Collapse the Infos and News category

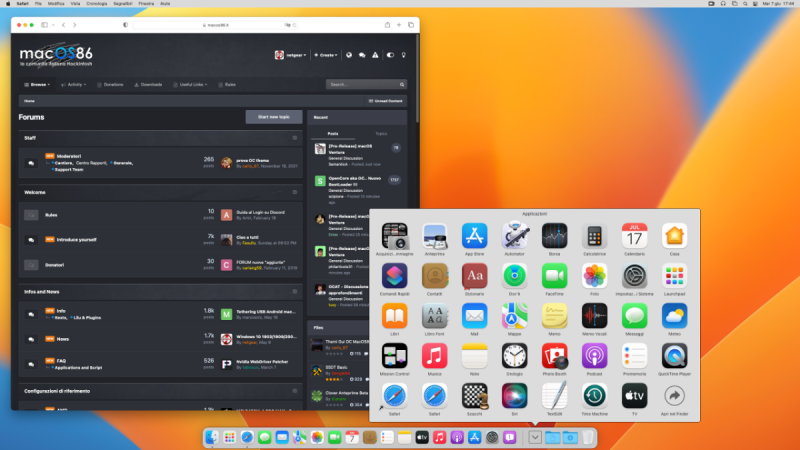(295, 292)
